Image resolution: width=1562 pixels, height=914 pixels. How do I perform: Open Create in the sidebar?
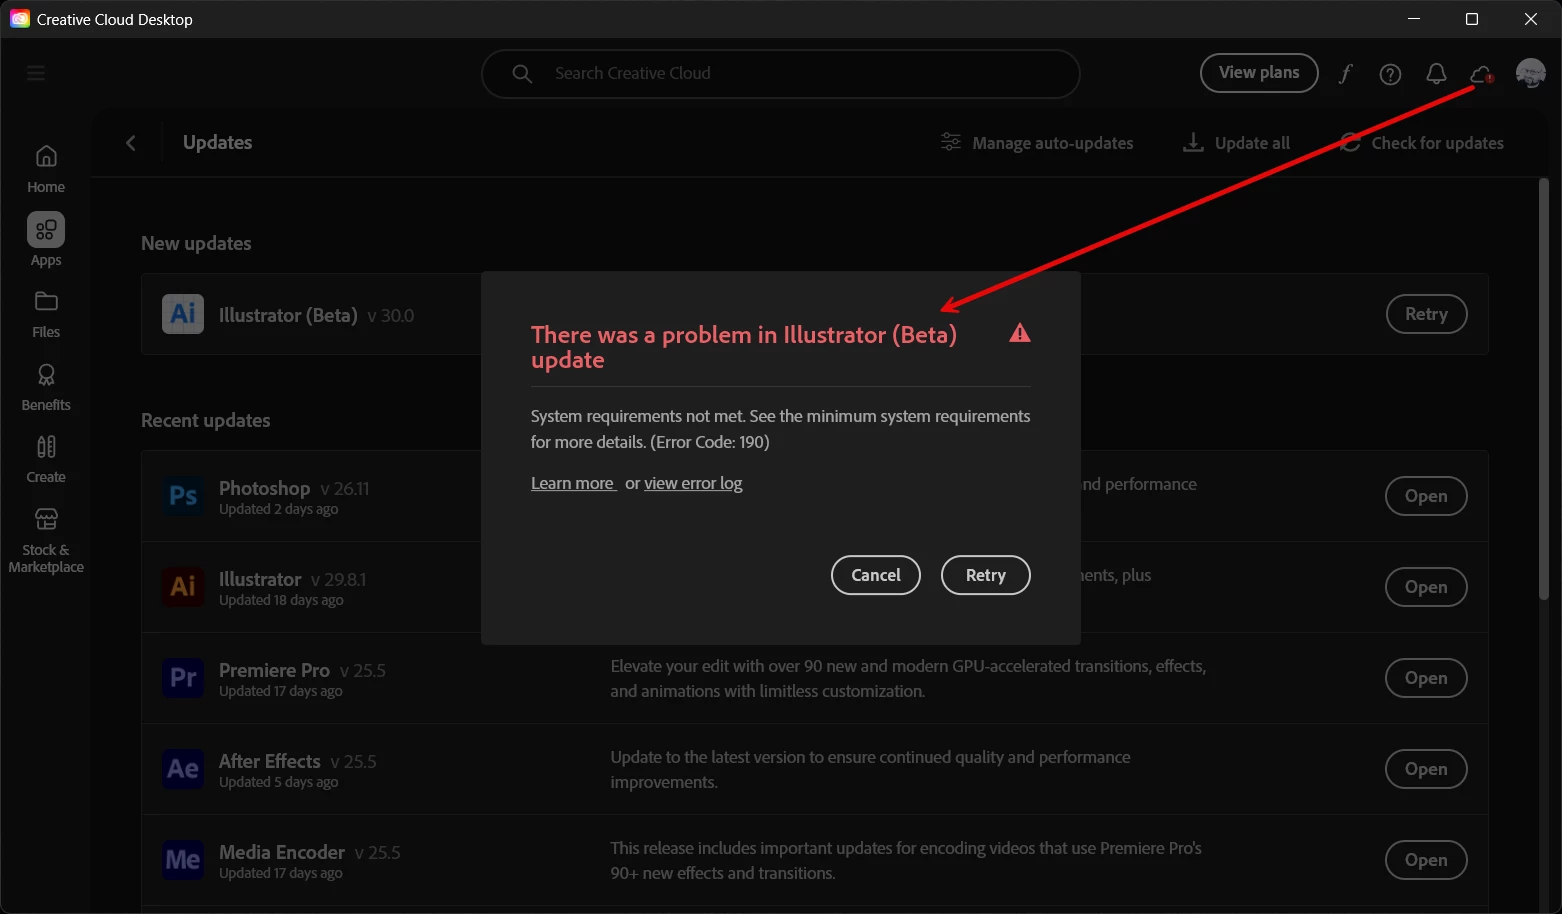pos(46,460)
